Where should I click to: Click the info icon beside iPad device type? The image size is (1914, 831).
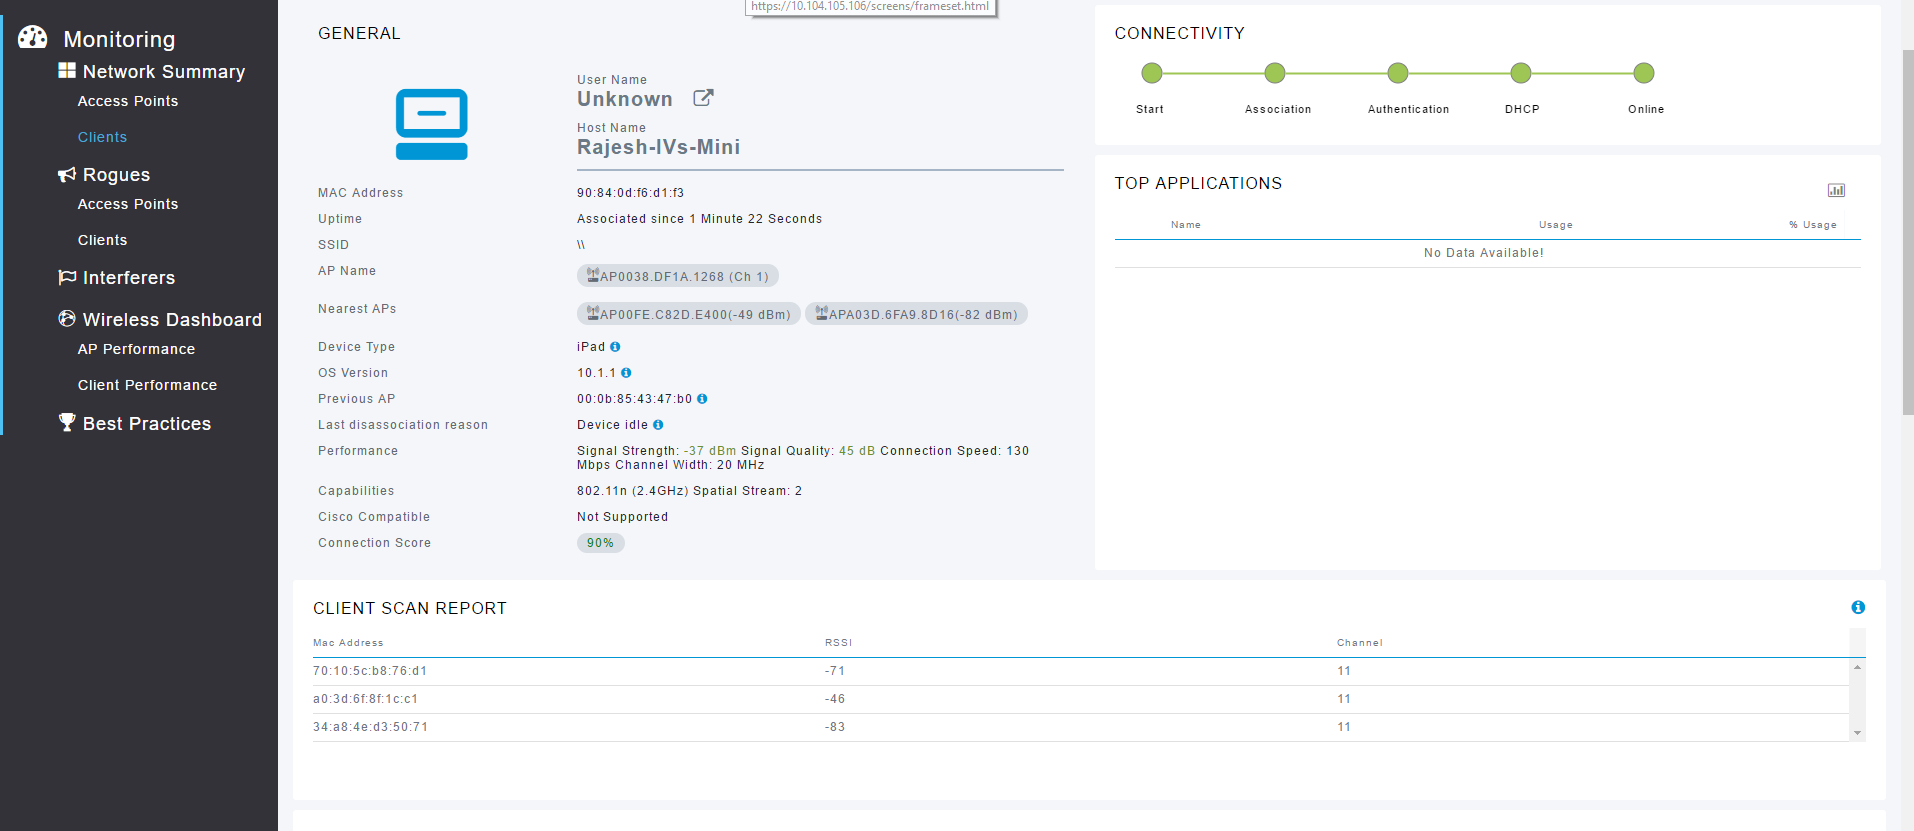point(615,347)
